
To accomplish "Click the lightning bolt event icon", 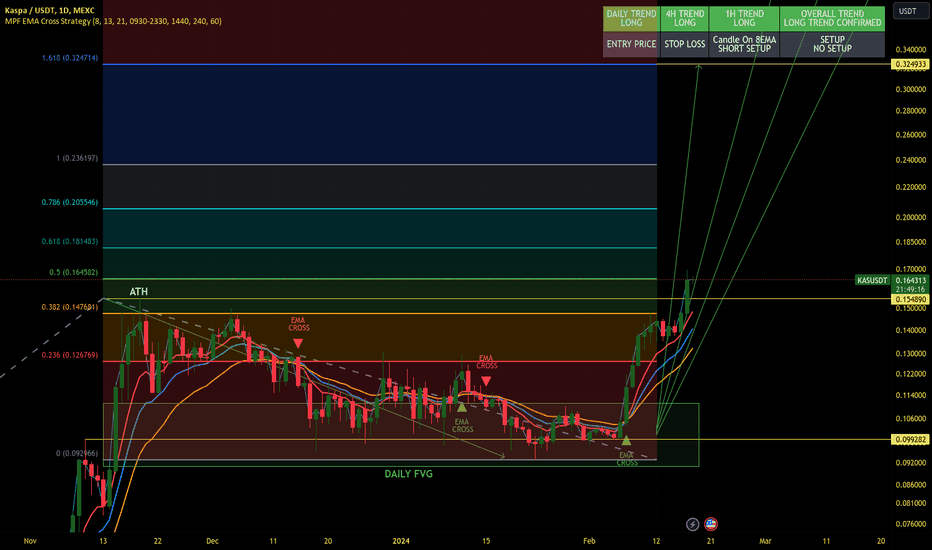I will (692, 524).
